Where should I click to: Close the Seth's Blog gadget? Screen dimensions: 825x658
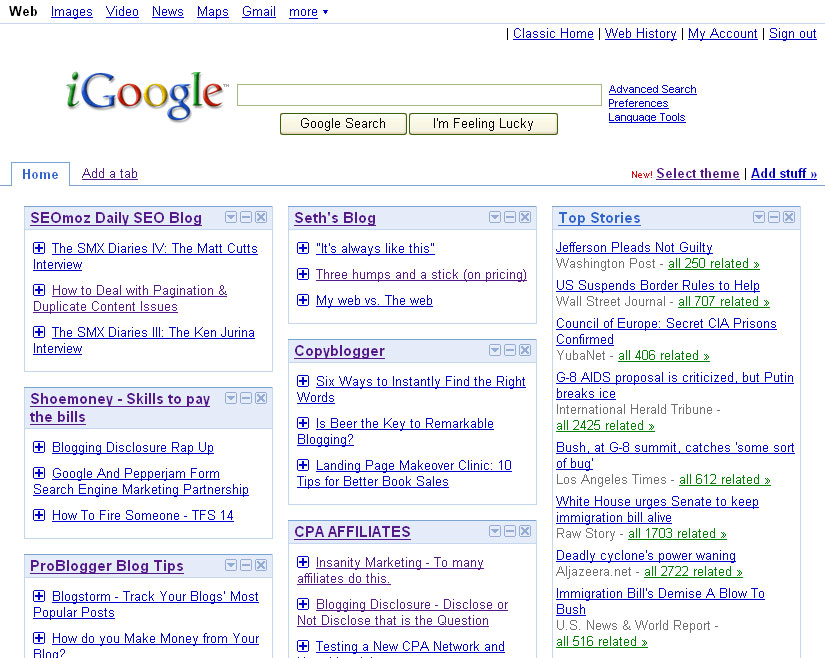[525, 217]
